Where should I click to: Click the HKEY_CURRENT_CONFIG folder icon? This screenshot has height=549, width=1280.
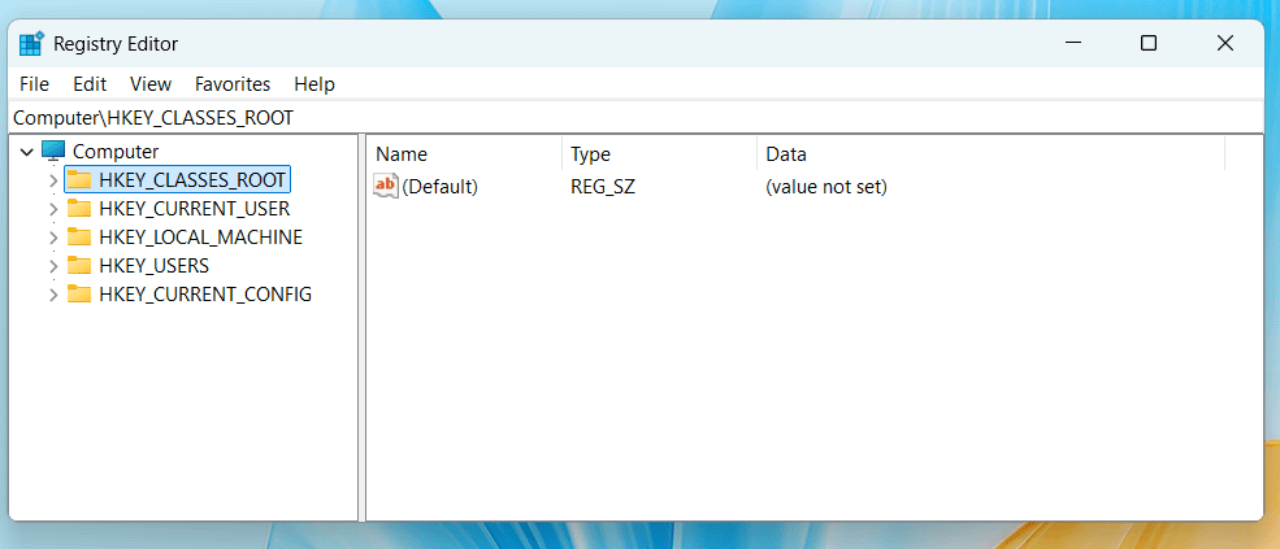point(79,294)
